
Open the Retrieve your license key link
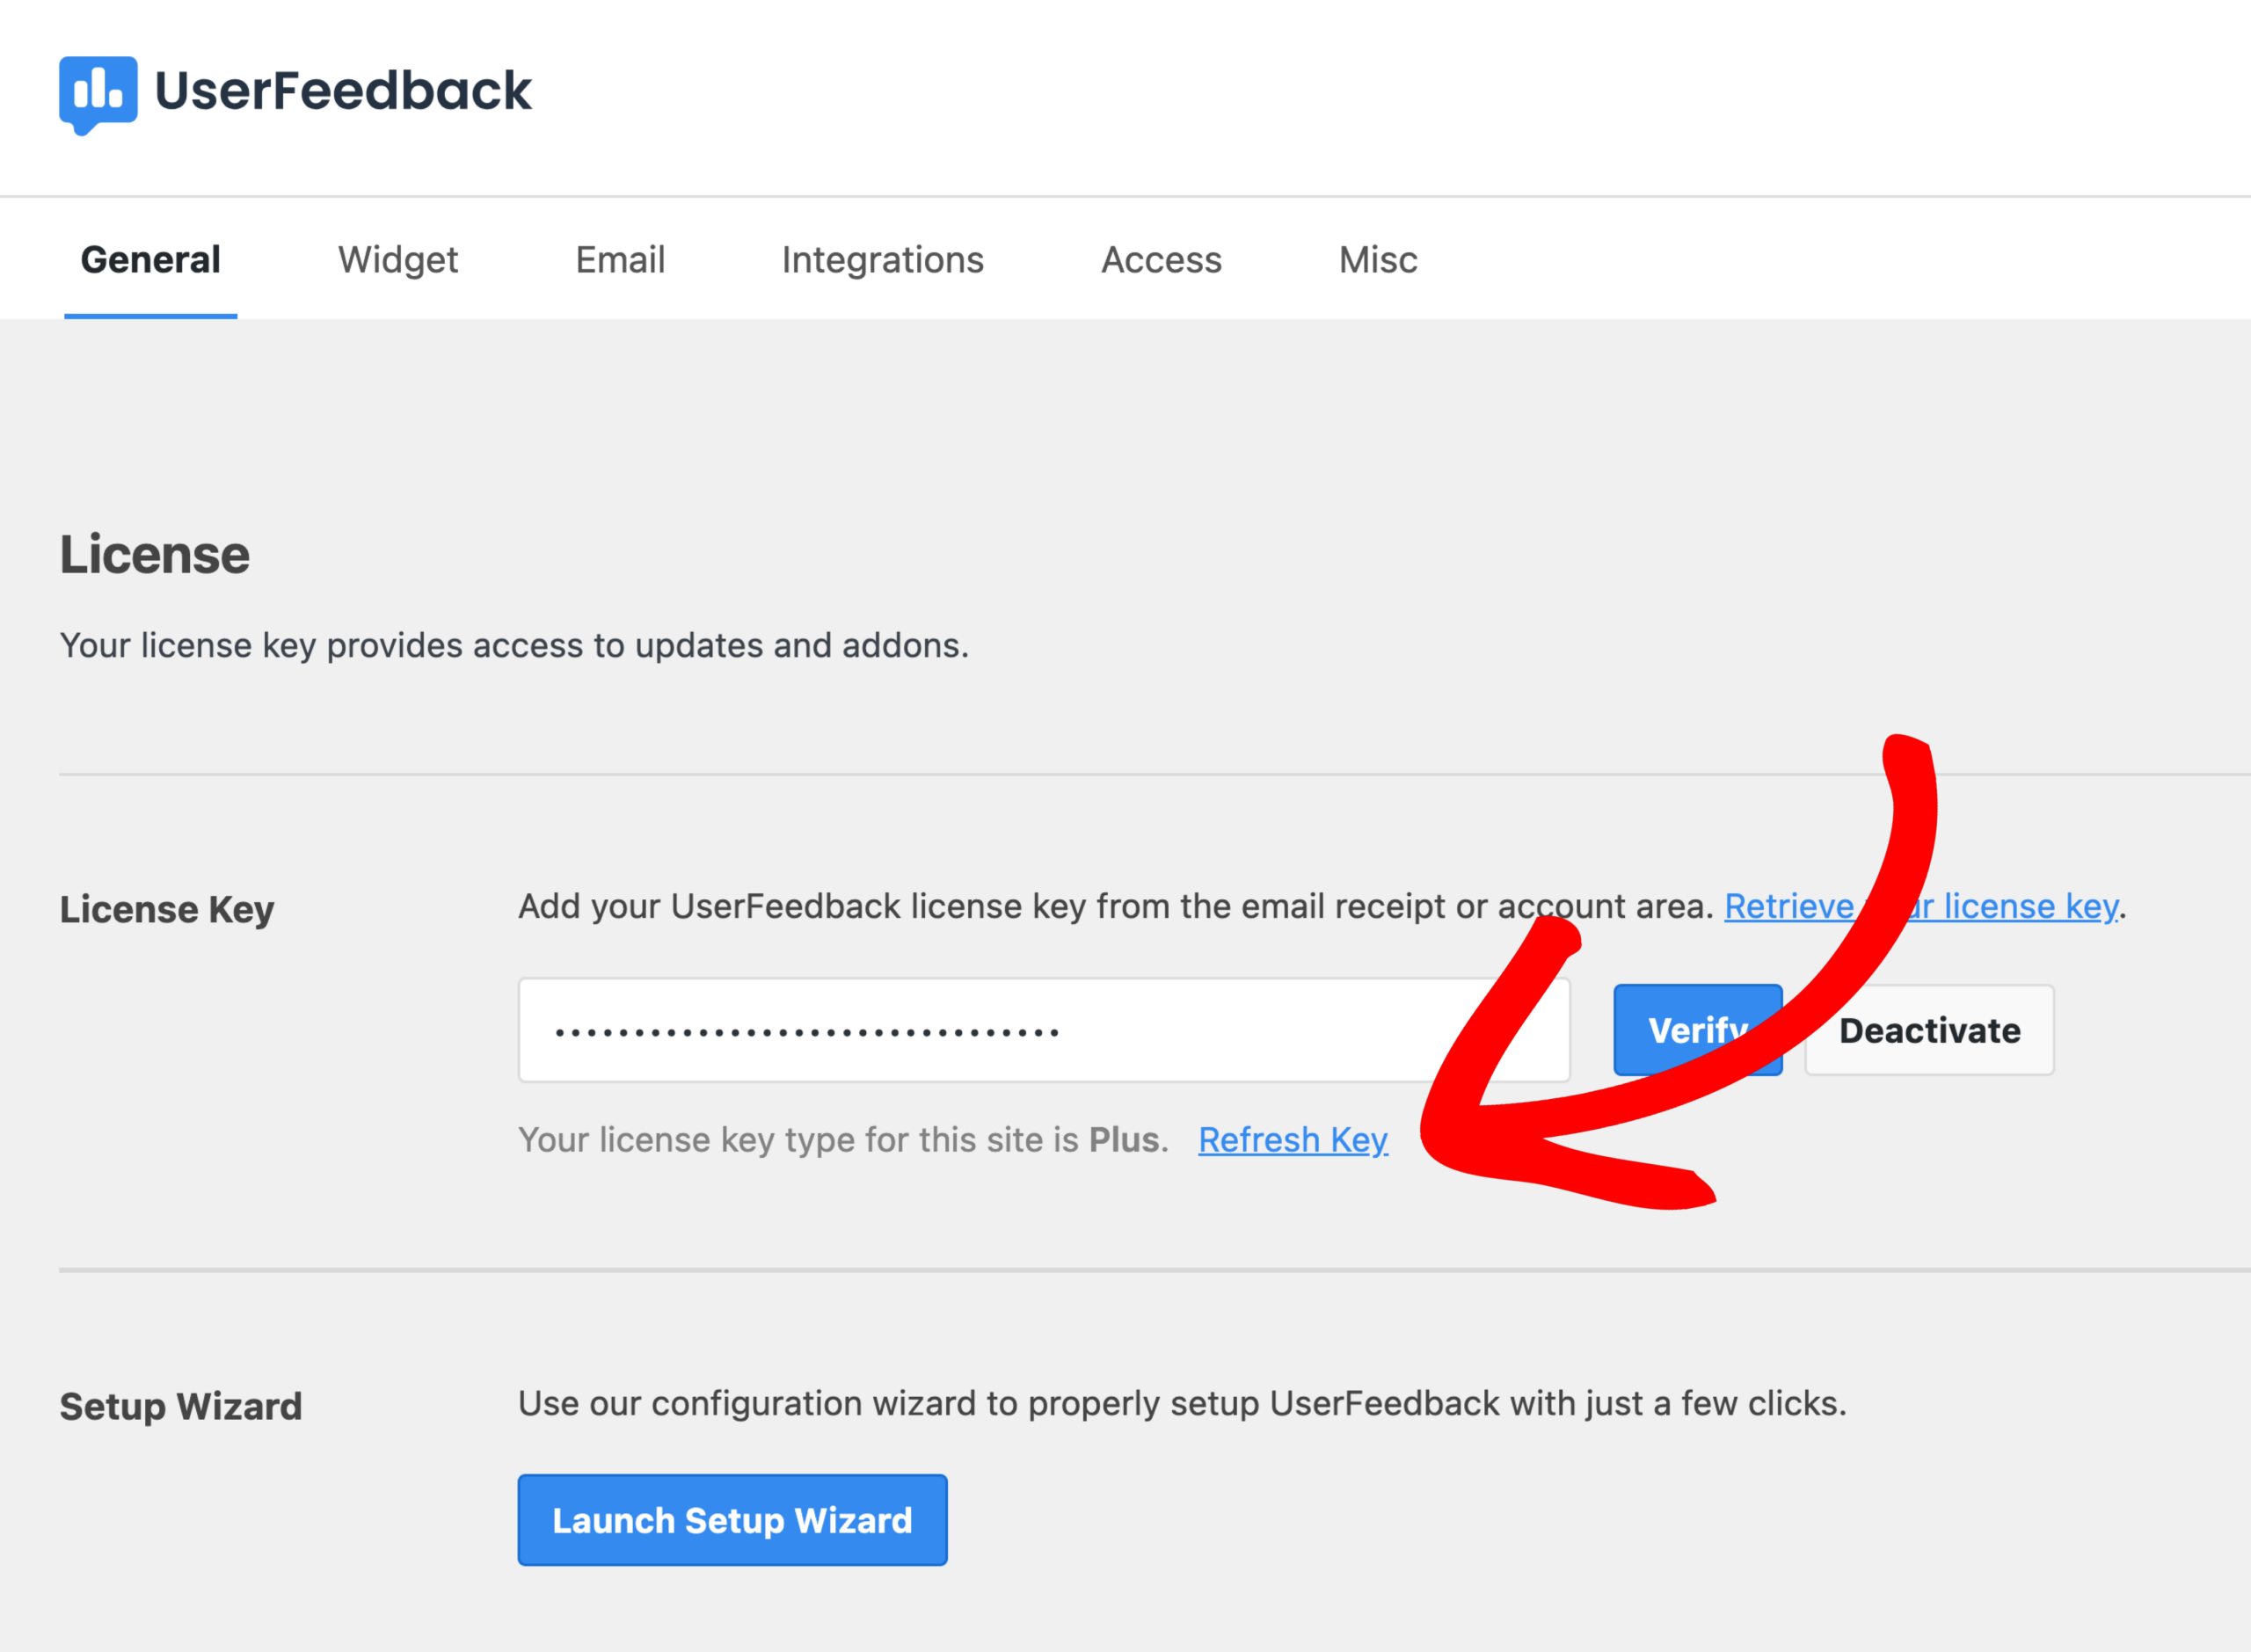click(x=1921, y=906)
